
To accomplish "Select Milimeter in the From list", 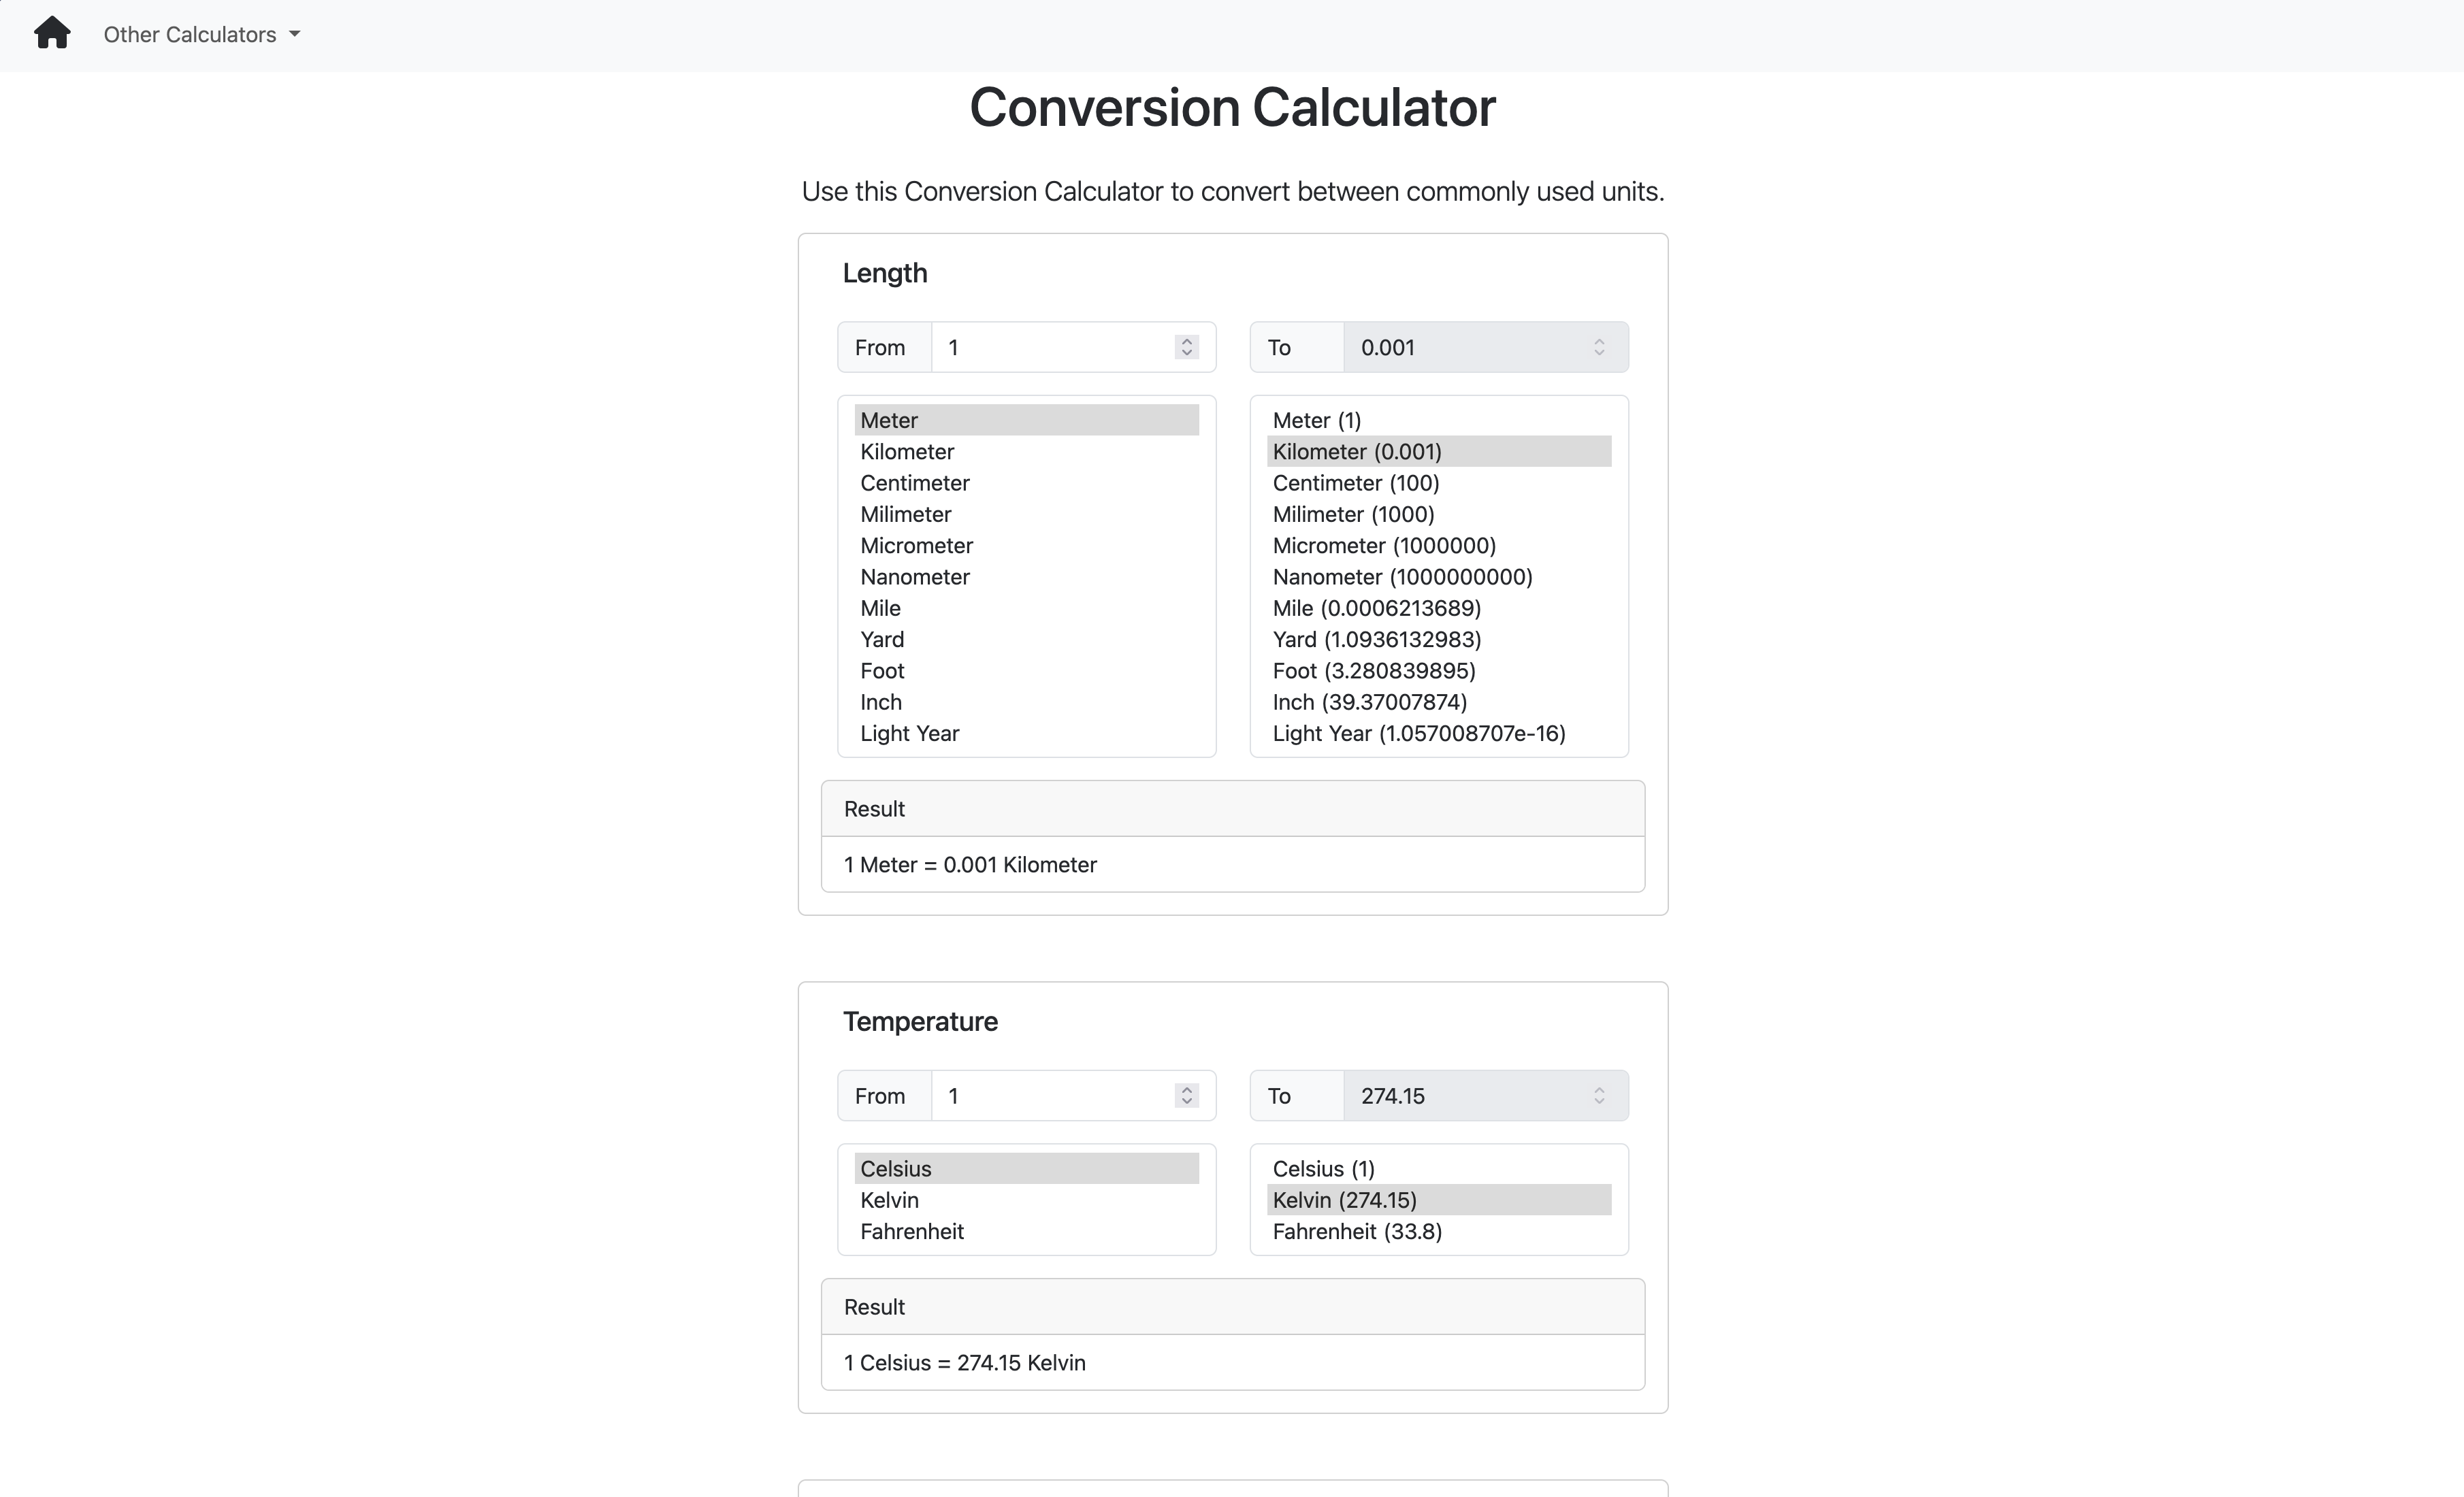I will [1026, 514].
